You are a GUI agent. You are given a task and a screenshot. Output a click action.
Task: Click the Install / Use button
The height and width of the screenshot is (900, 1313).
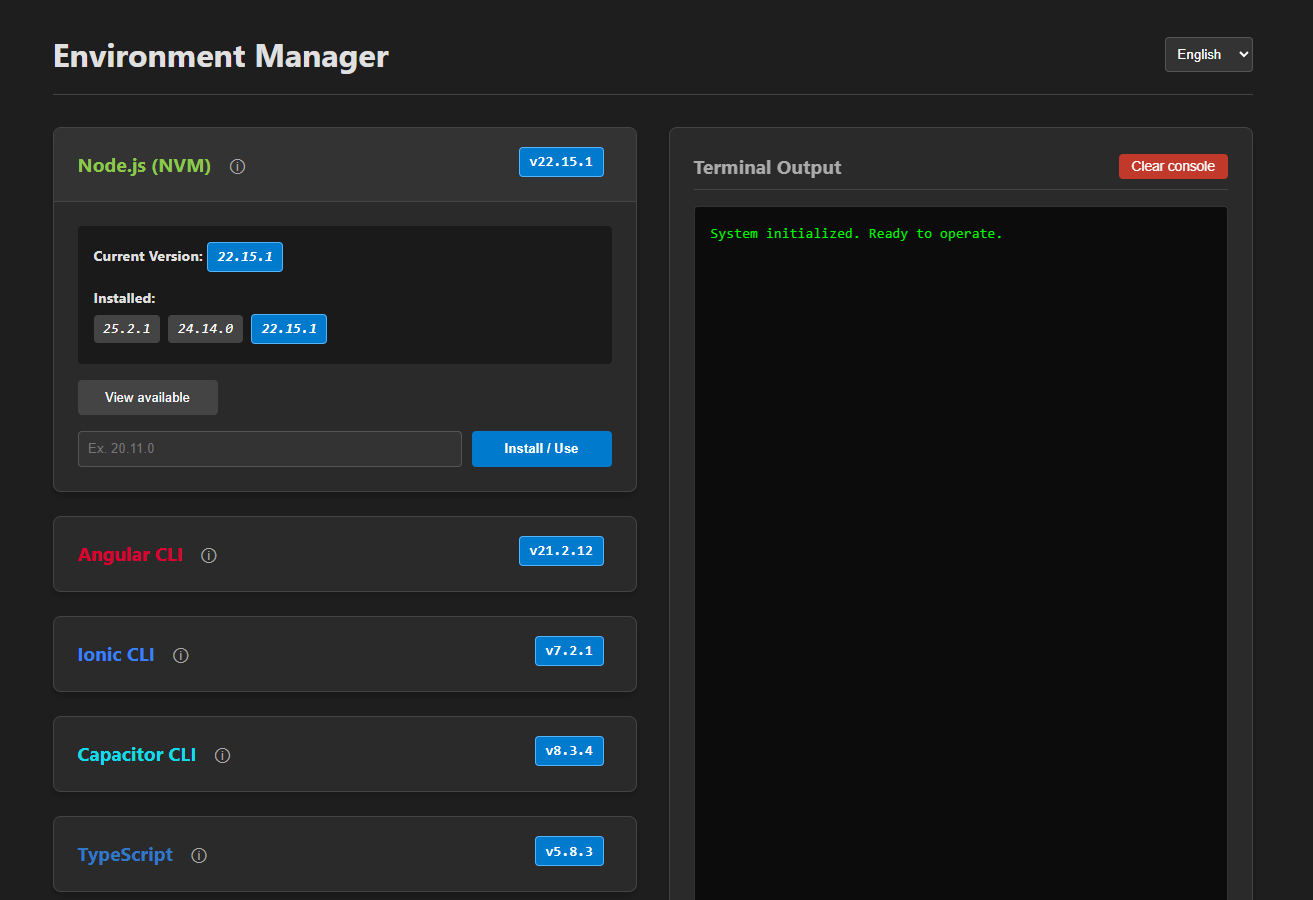click(x=541, y=449)
